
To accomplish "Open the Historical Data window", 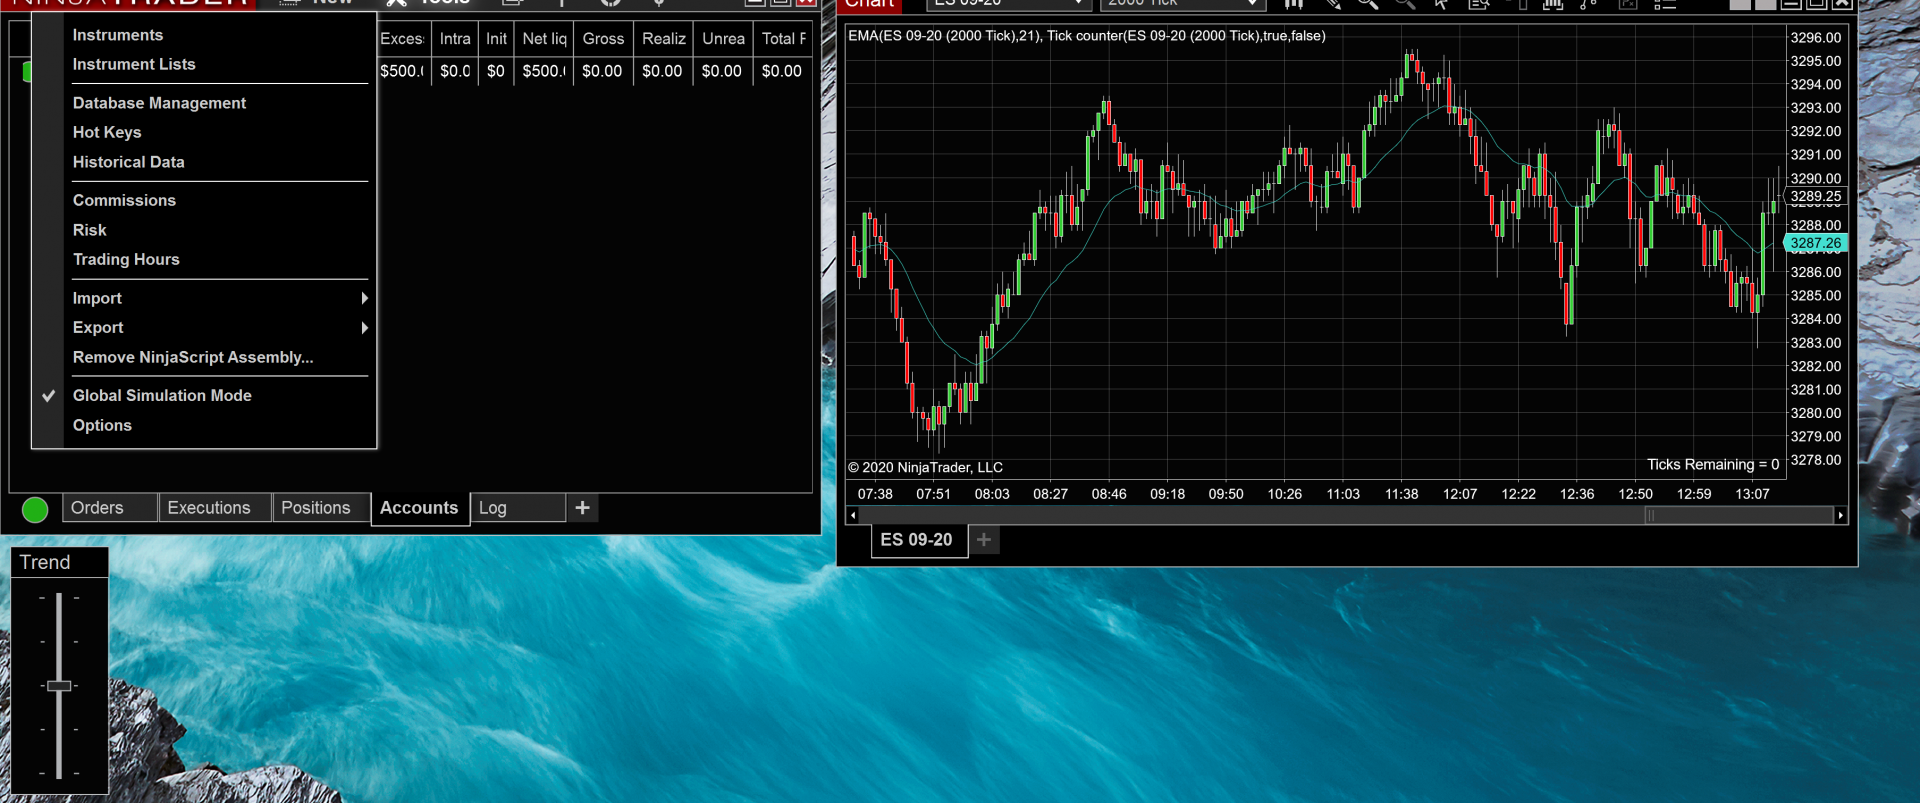I will pos(128,162).
